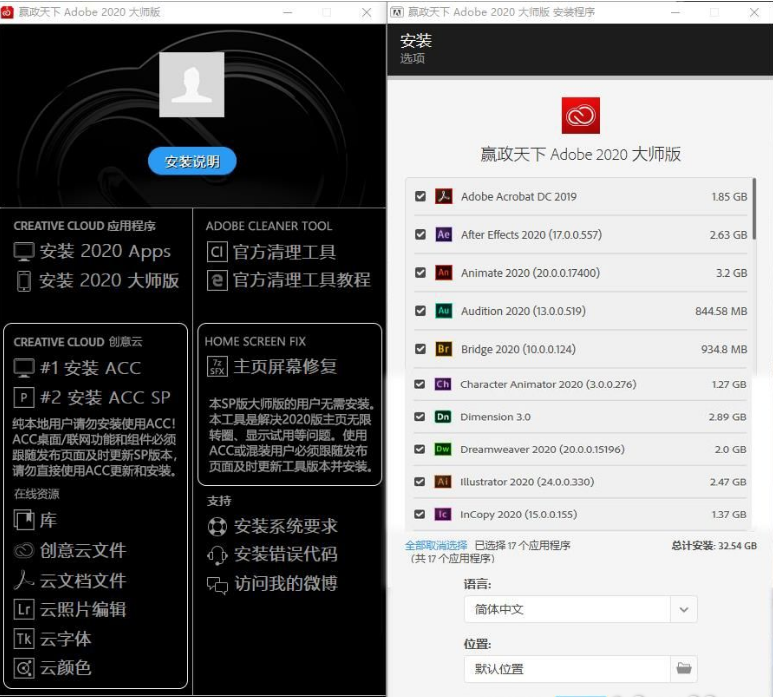The width and height of the screenshot is (773, 697).
Task: Click the 7z SFX icon for 主页屏幕修复
Action: click(x=217, y=367)
